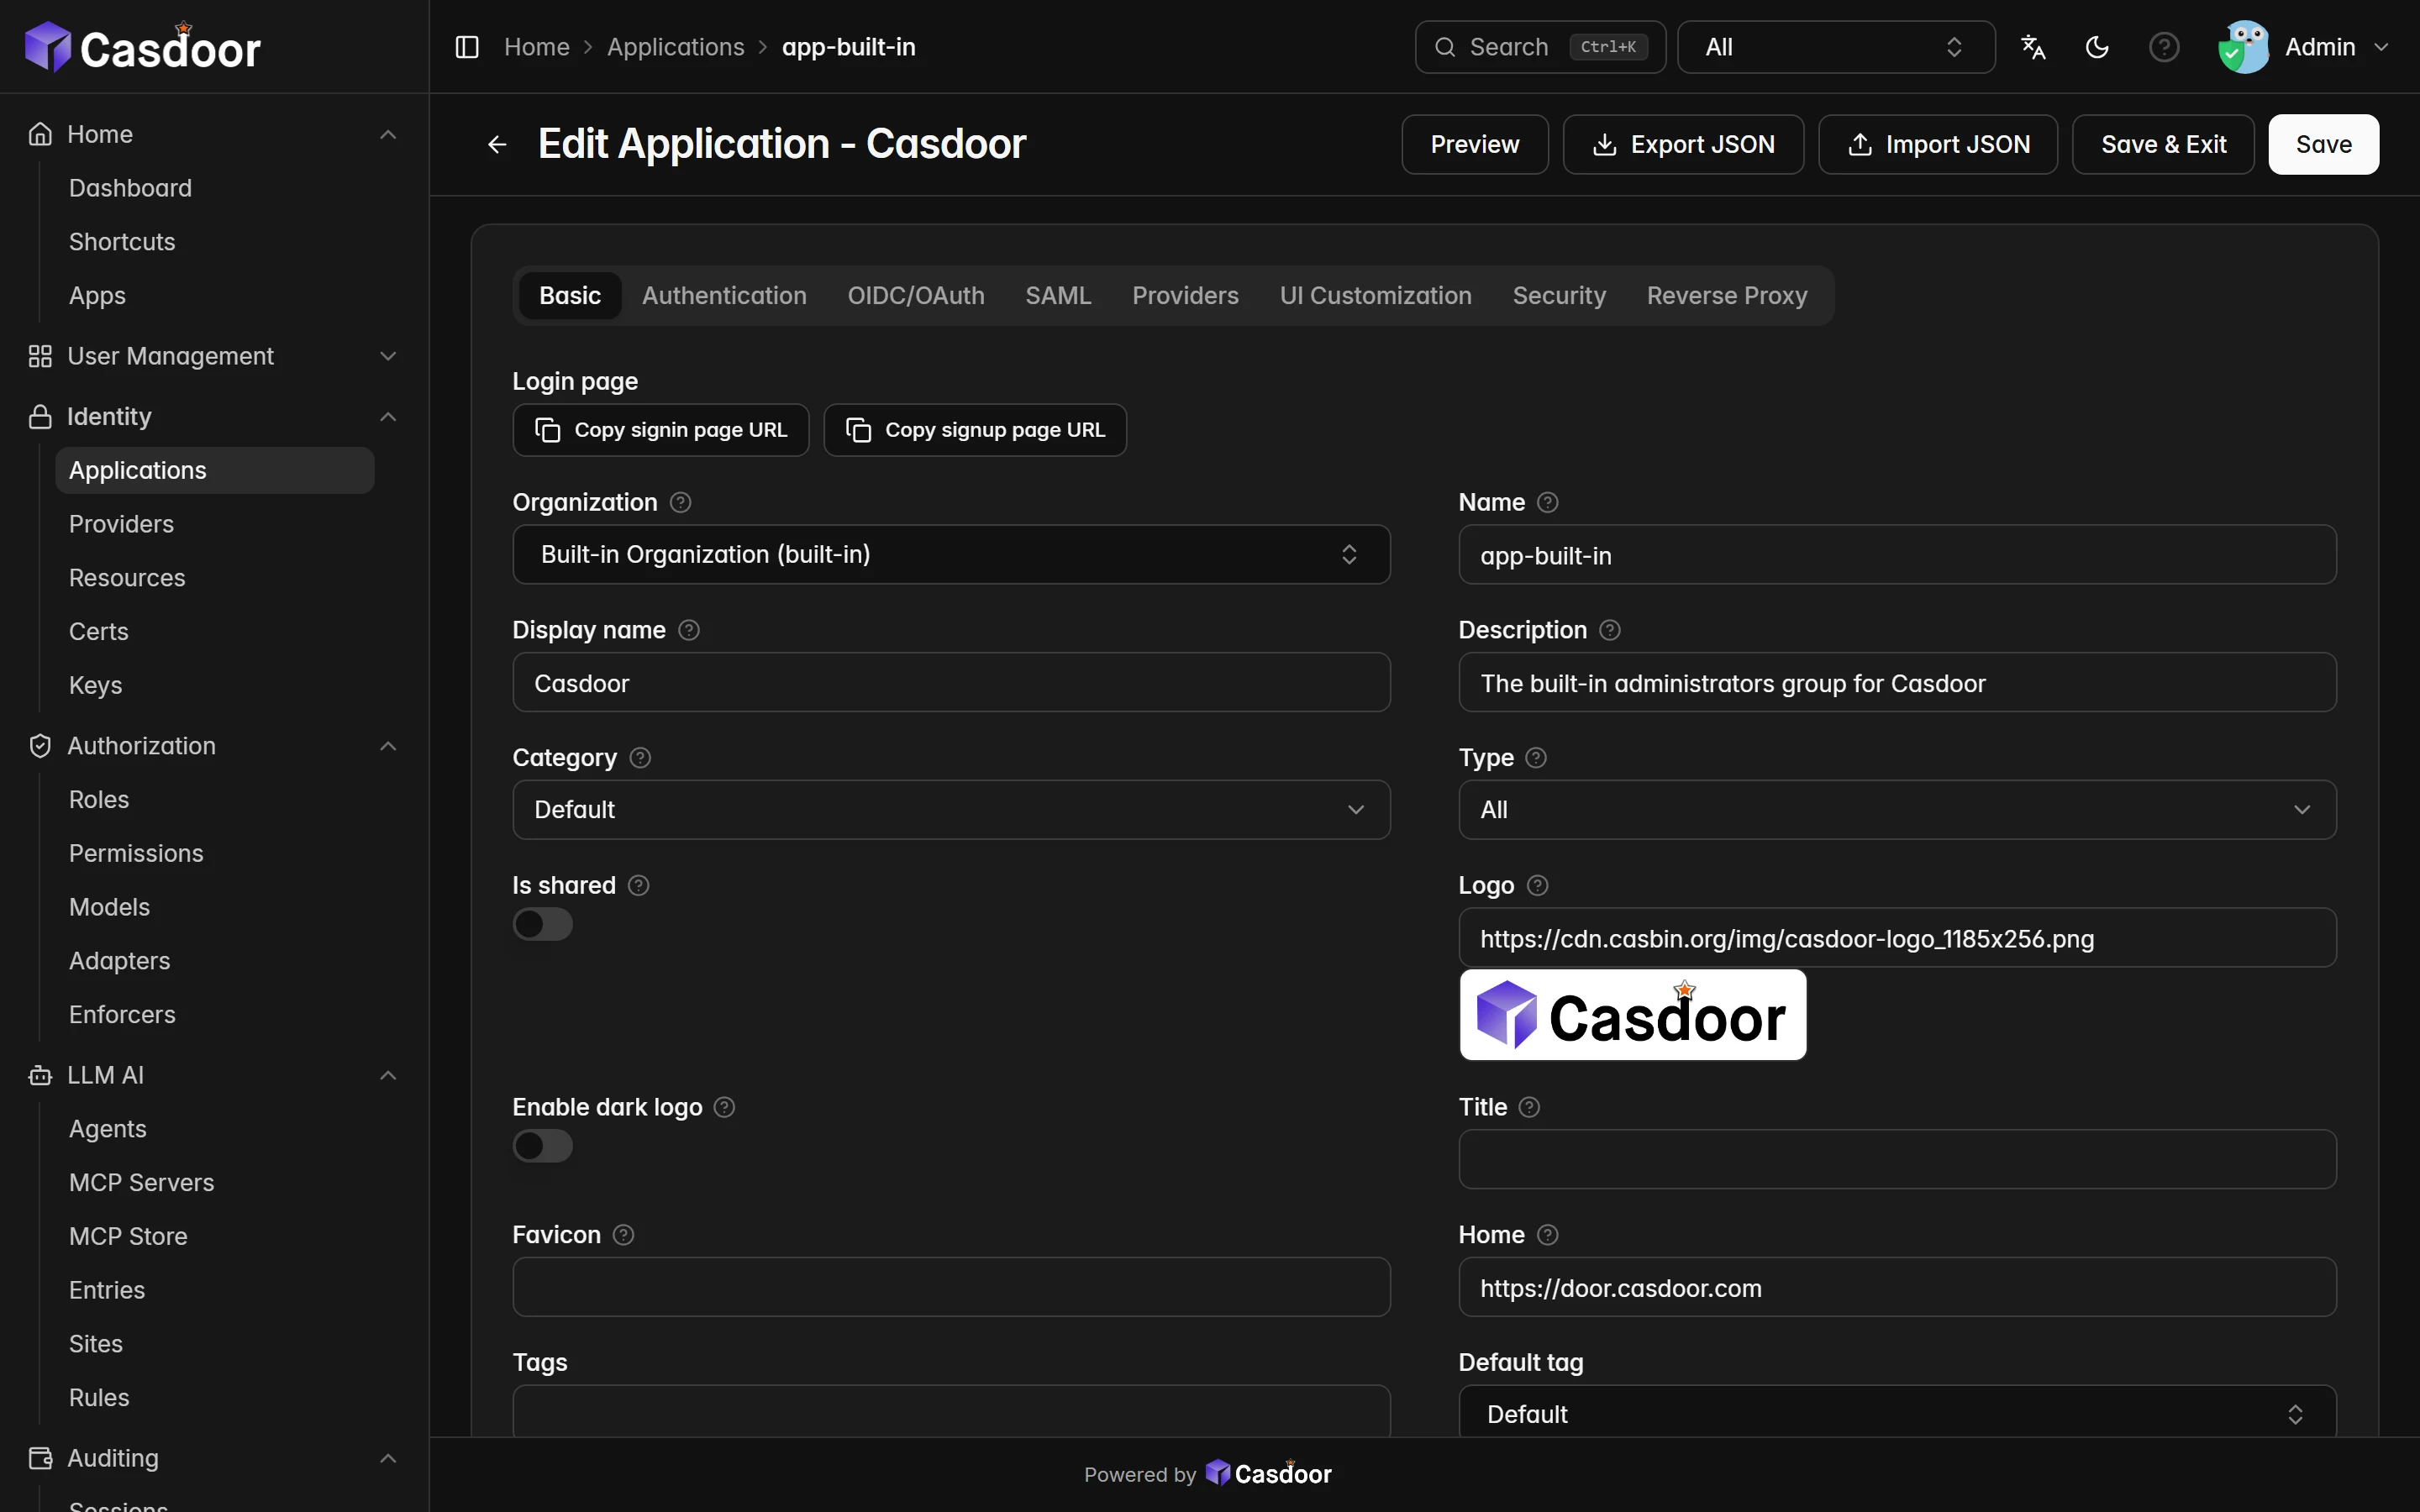Open the Security tab

pos(1559,296)
